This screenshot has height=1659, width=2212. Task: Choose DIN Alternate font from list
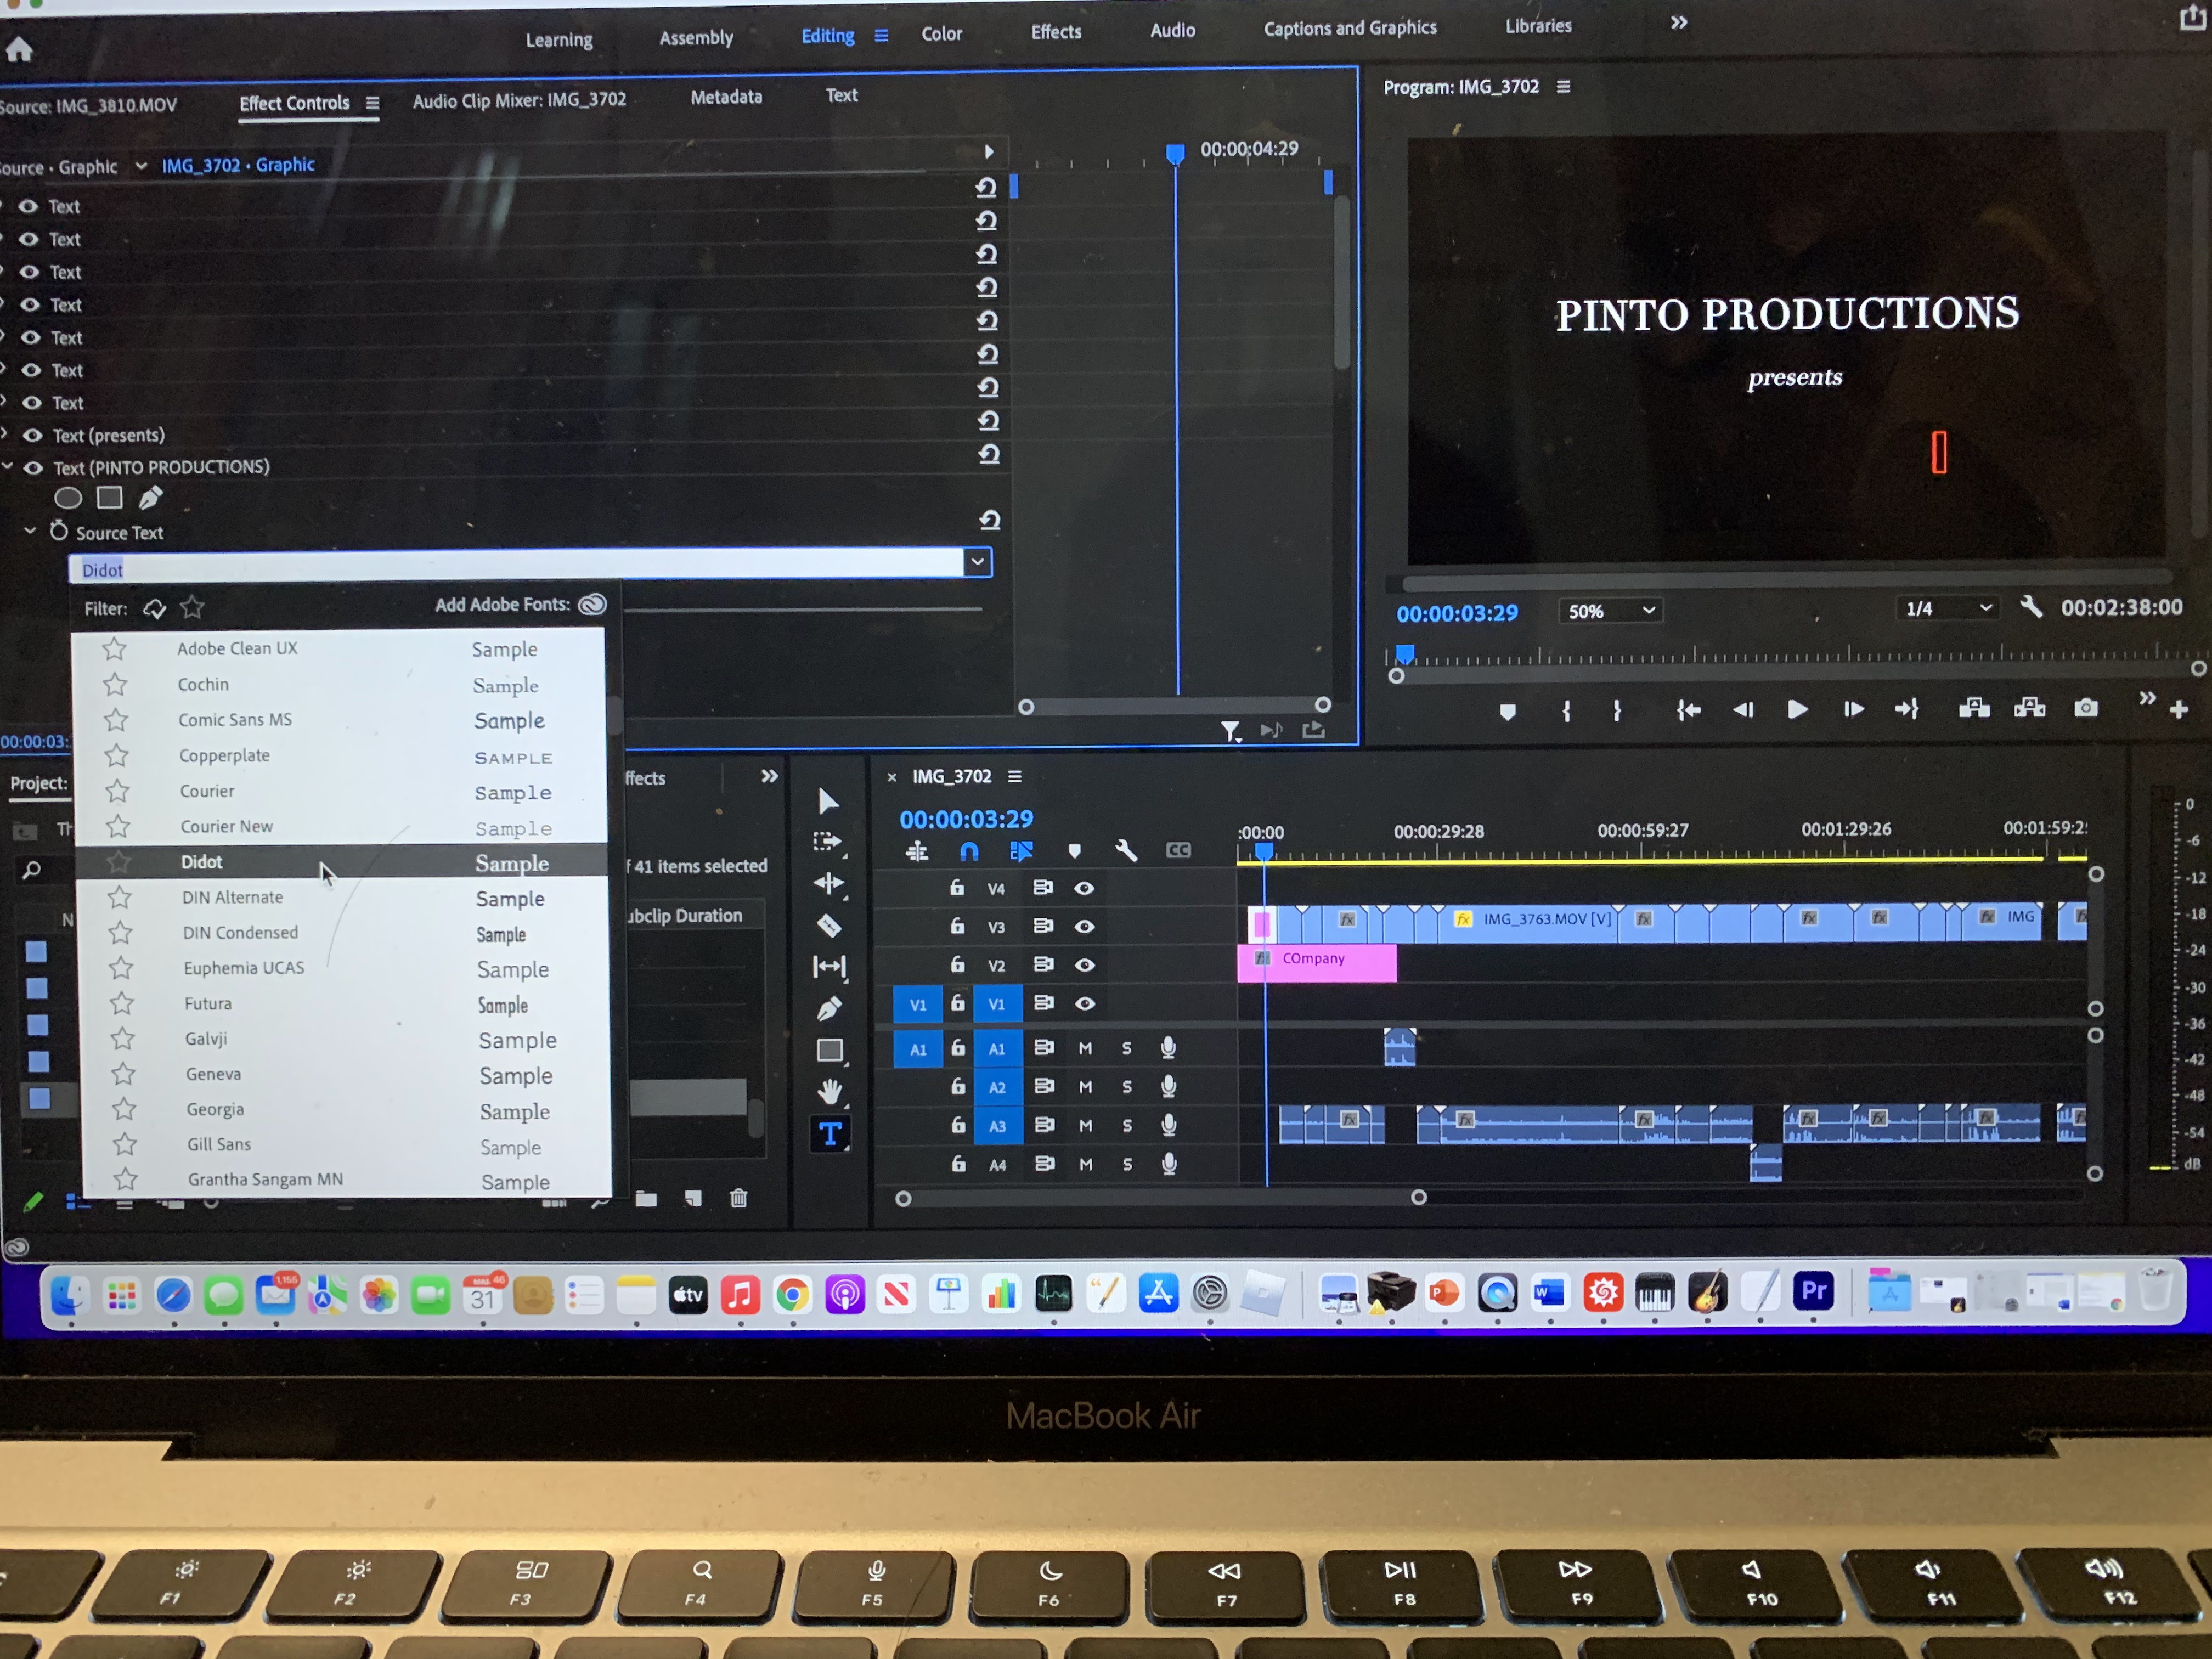[x=232, y=898]
